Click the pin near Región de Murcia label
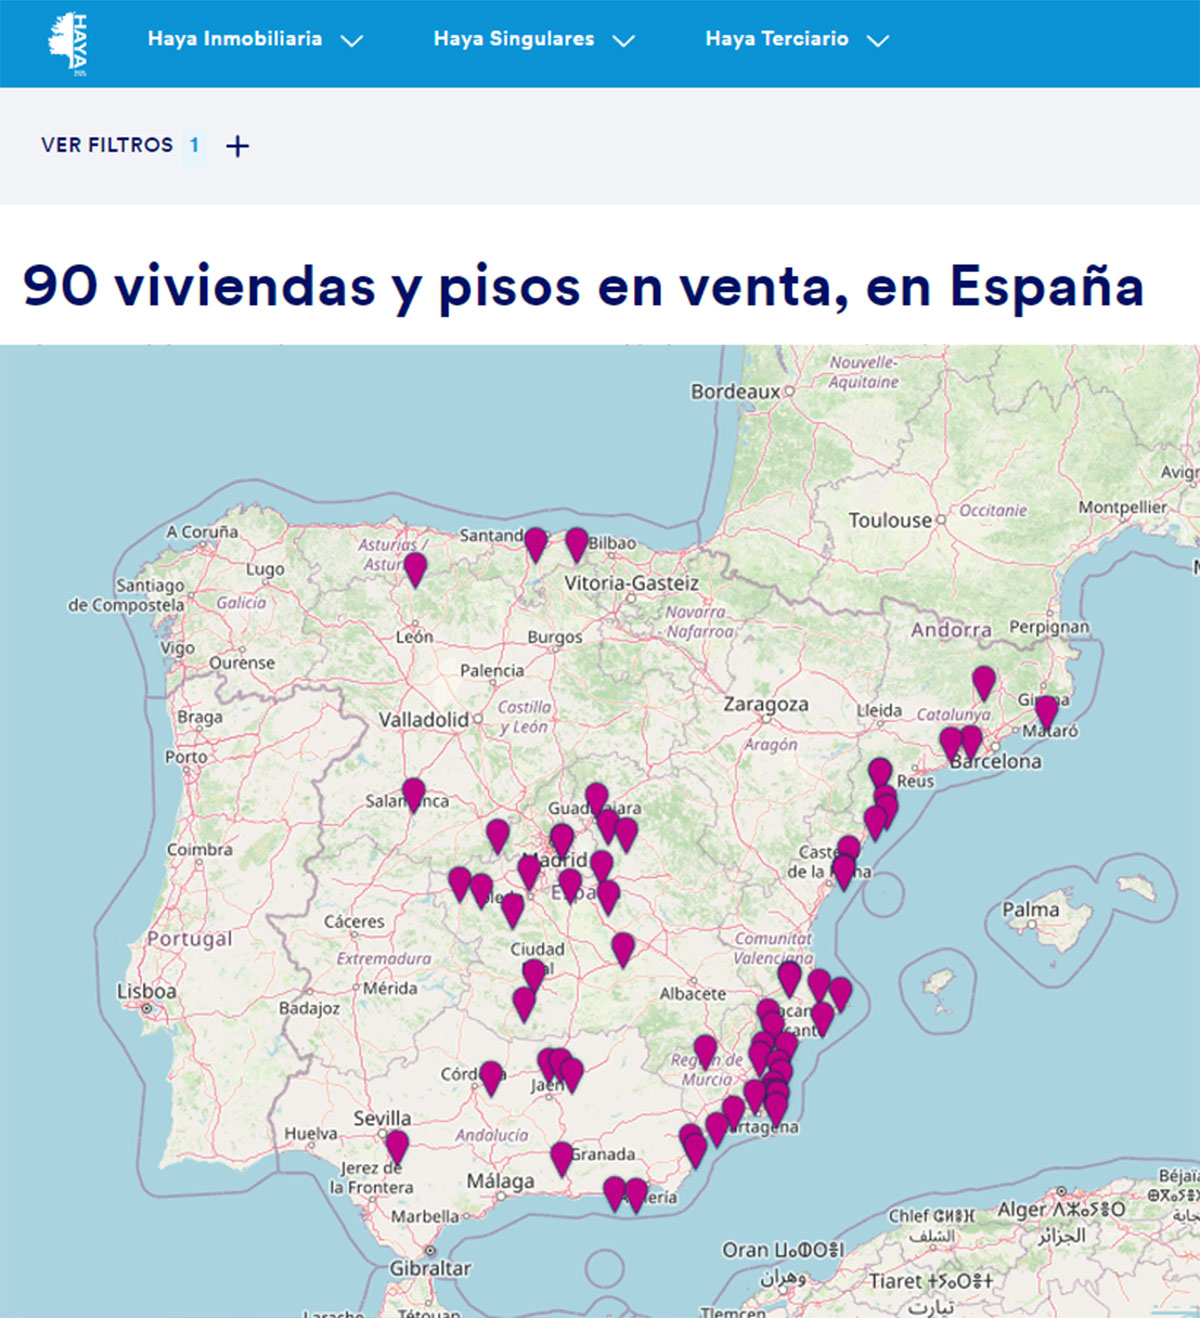This screenshot has height=1318, width=1200. (705, 1050)
